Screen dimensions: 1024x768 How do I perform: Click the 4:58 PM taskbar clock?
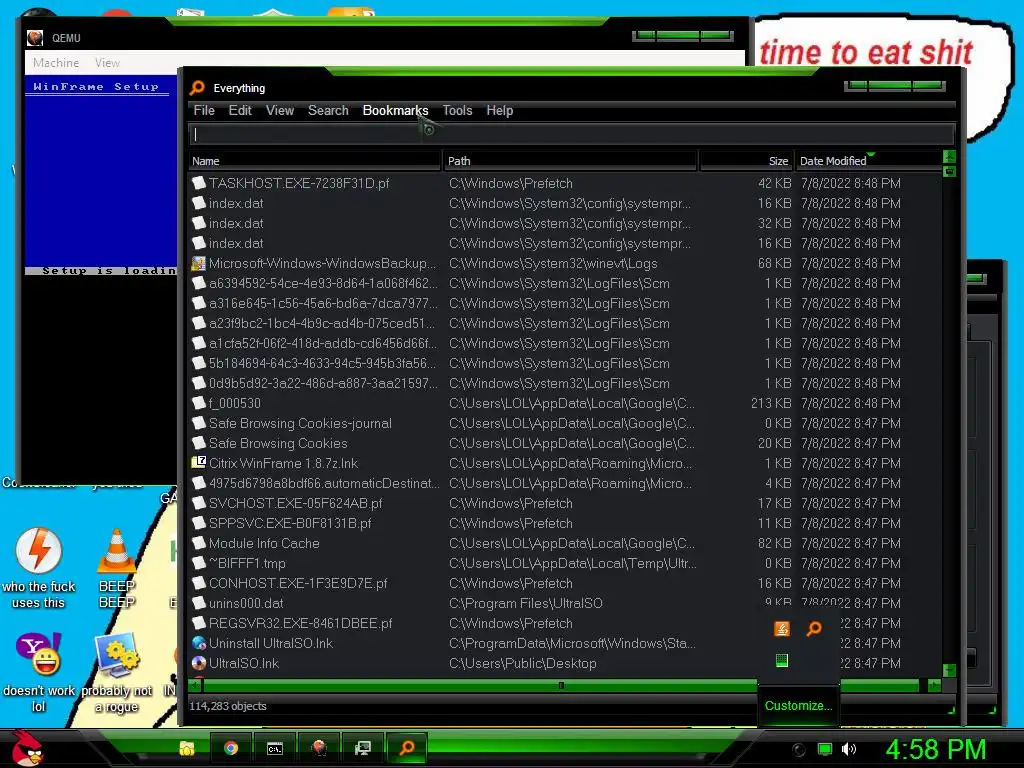coord(936,749)
